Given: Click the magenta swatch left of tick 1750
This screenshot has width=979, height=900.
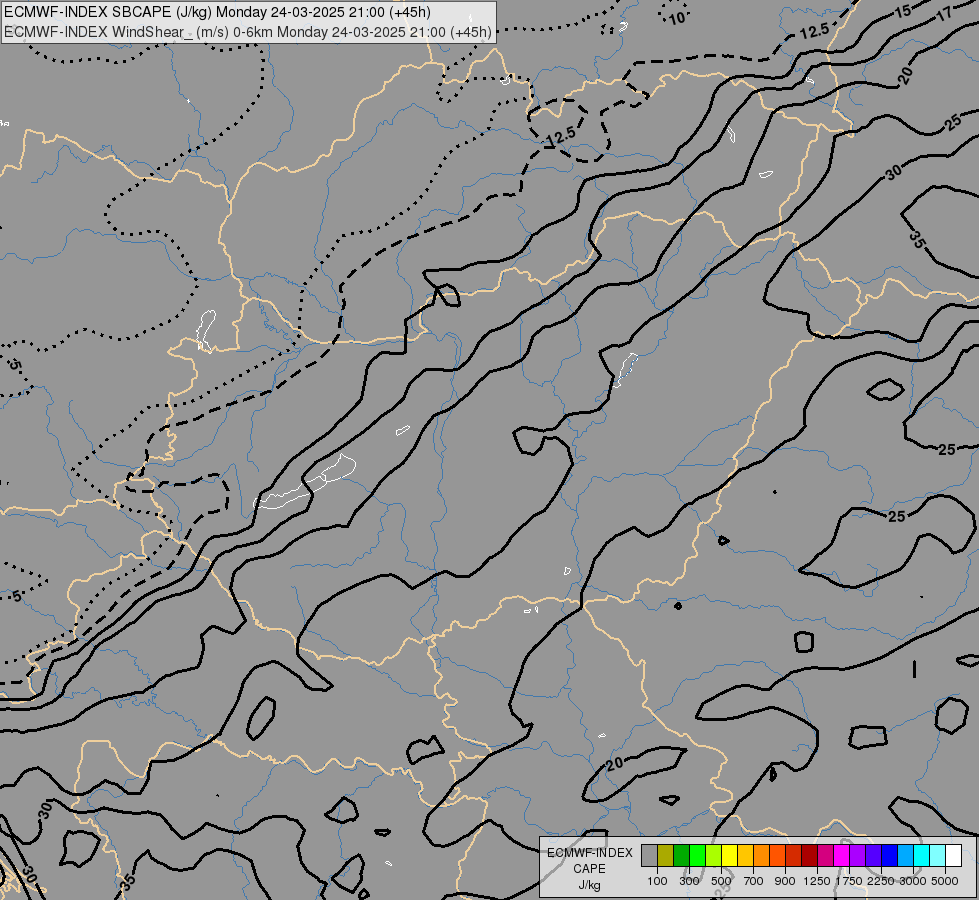Looking at the screenshot, I should click(842, 856).
